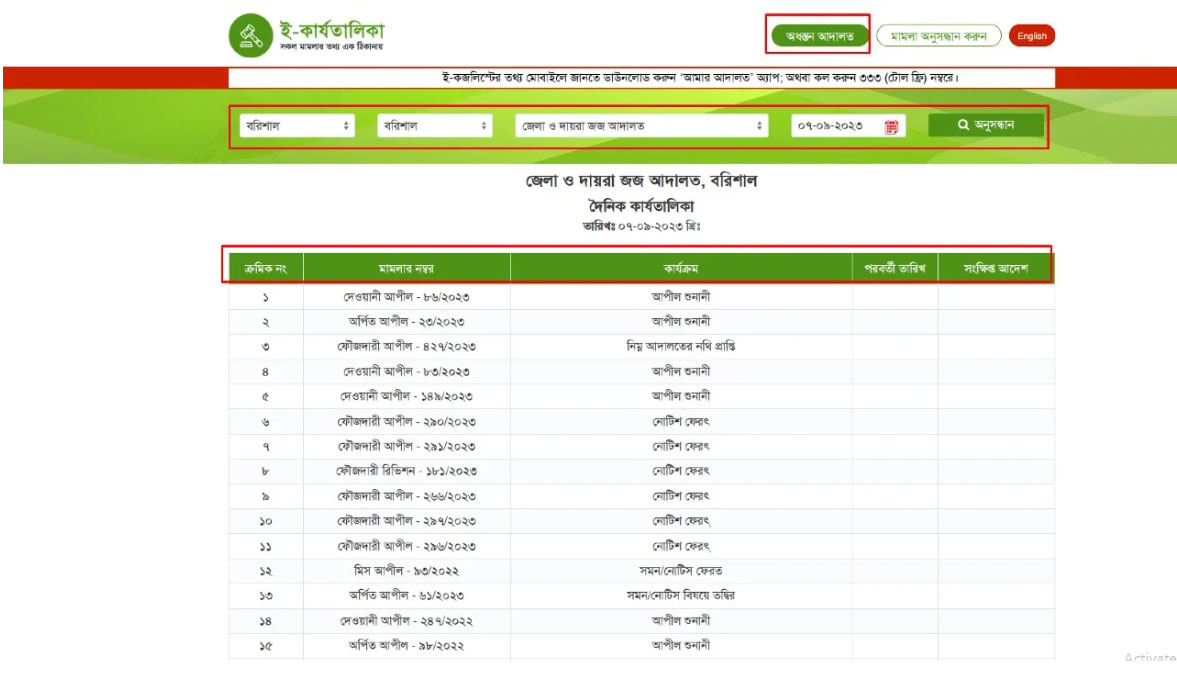Click the gavel logo icon
The width and height of the screenshot is (1177, 683).
(x=245, y=37)
